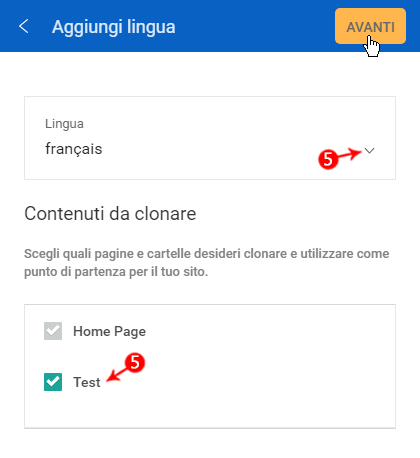The height and width of the screenshot is (458, 420).
Task: Click the AVANTI button
Action: coord(370,26)
